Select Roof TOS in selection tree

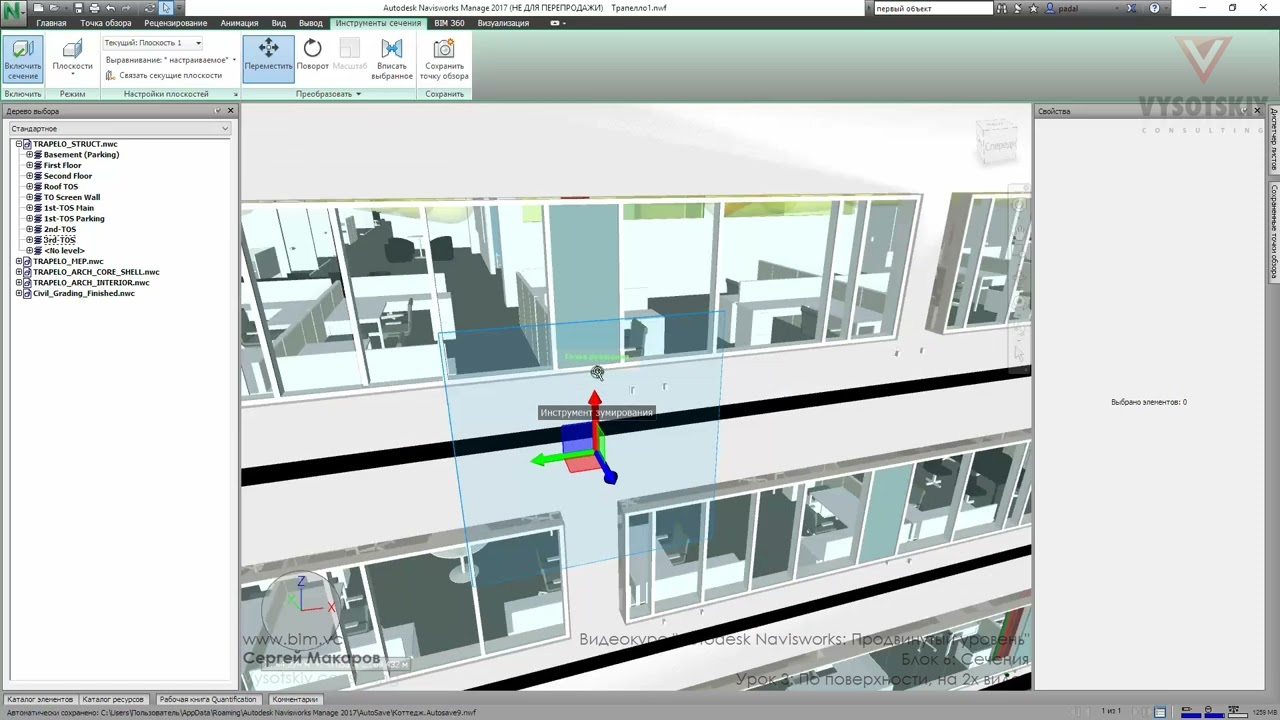click(61, 187)
